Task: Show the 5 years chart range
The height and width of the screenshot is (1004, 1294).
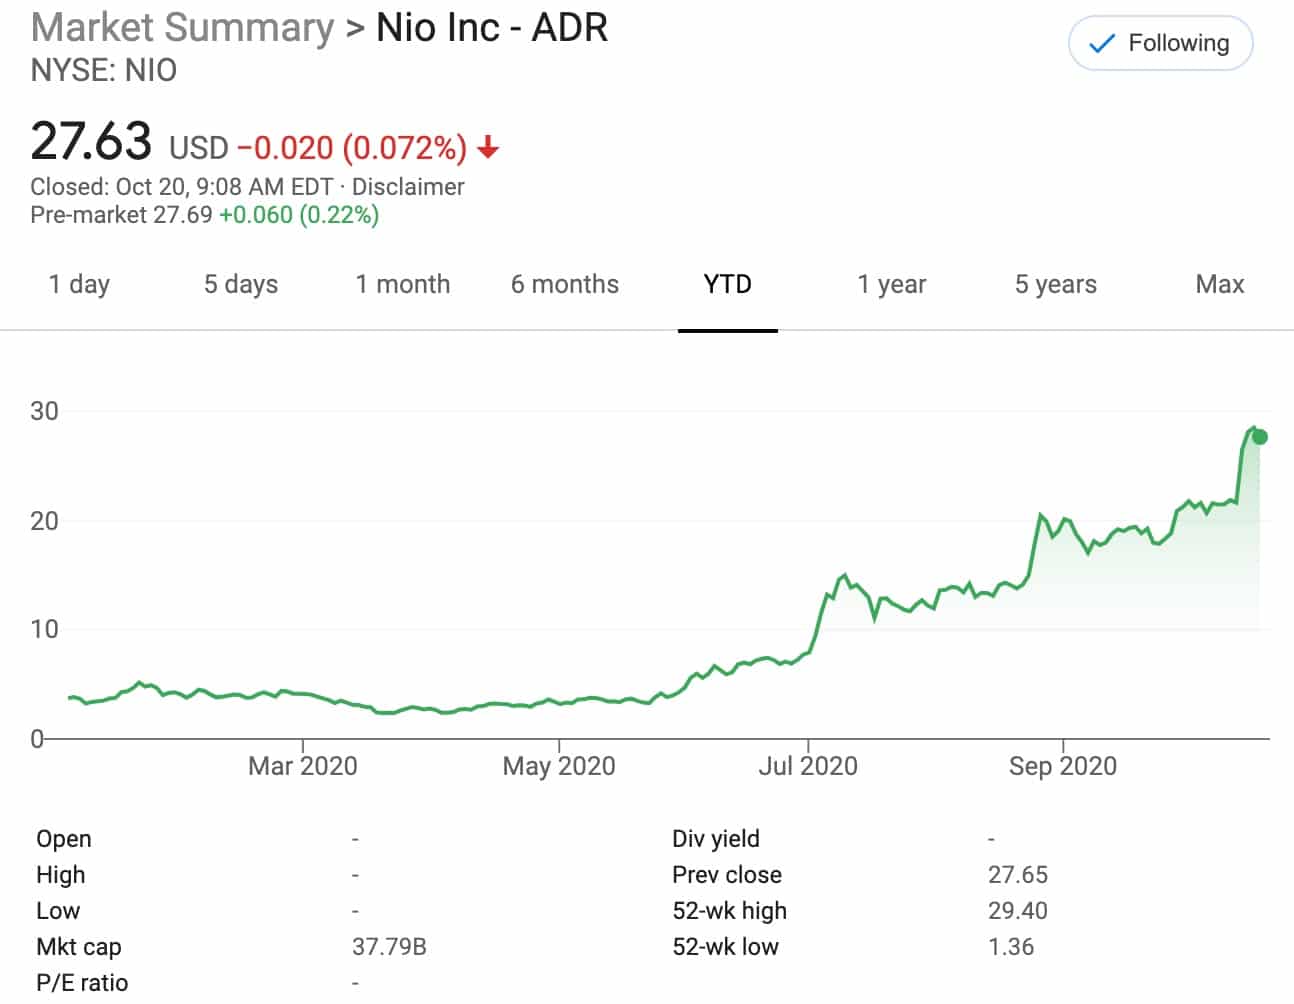Action: click(x=1053, y=284)
